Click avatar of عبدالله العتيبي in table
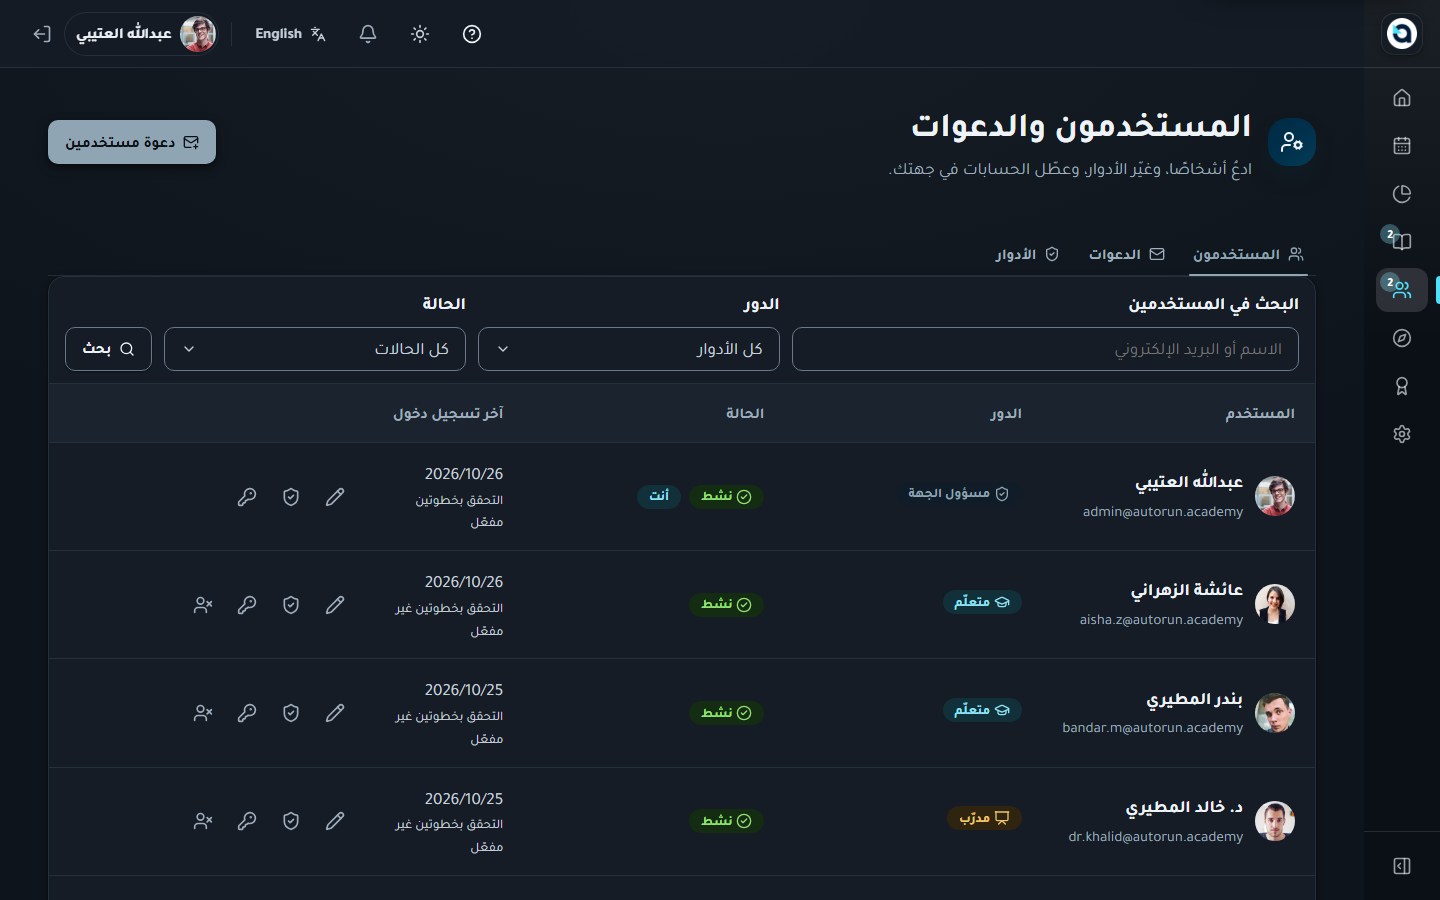 point(1275,496)
